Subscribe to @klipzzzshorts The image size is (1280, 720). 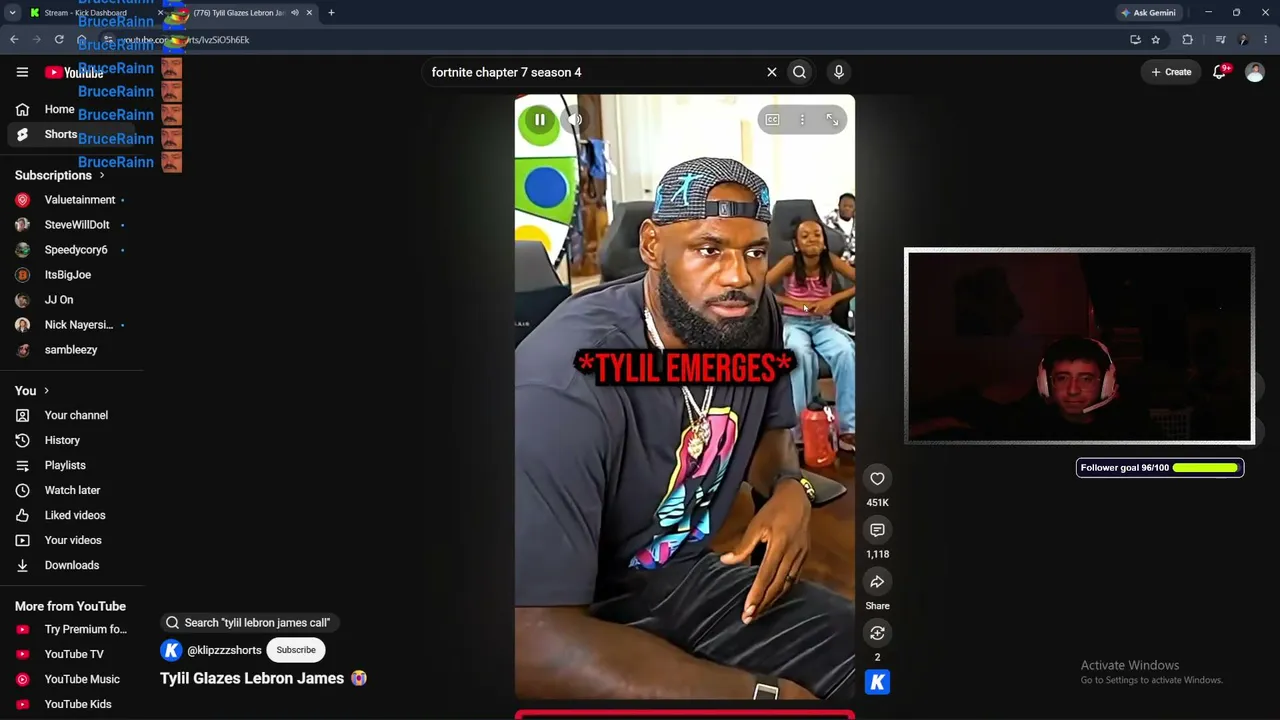pyautogui.click(x=296, y=650)
